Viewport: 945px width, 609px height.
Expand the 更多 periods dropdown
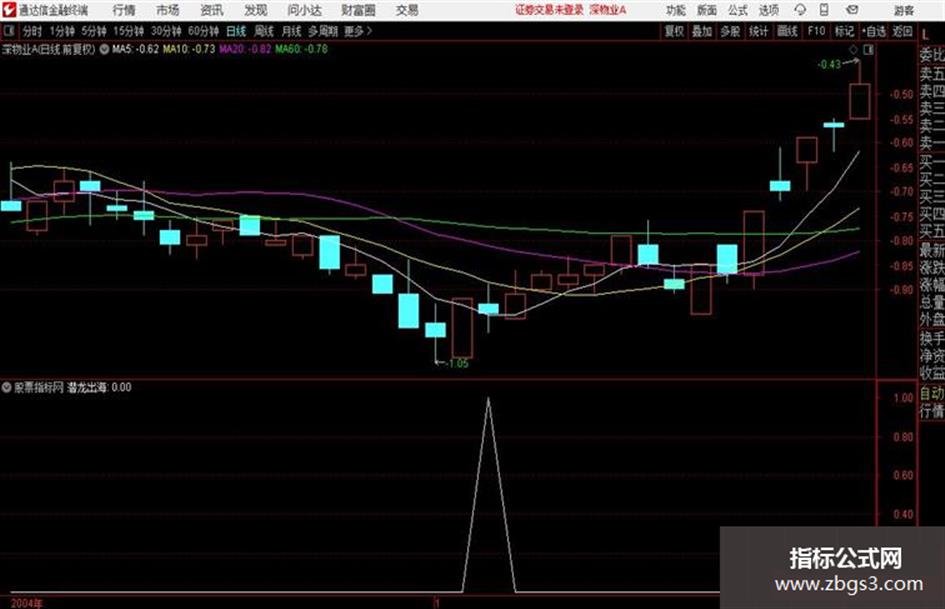tap(358, 31)
